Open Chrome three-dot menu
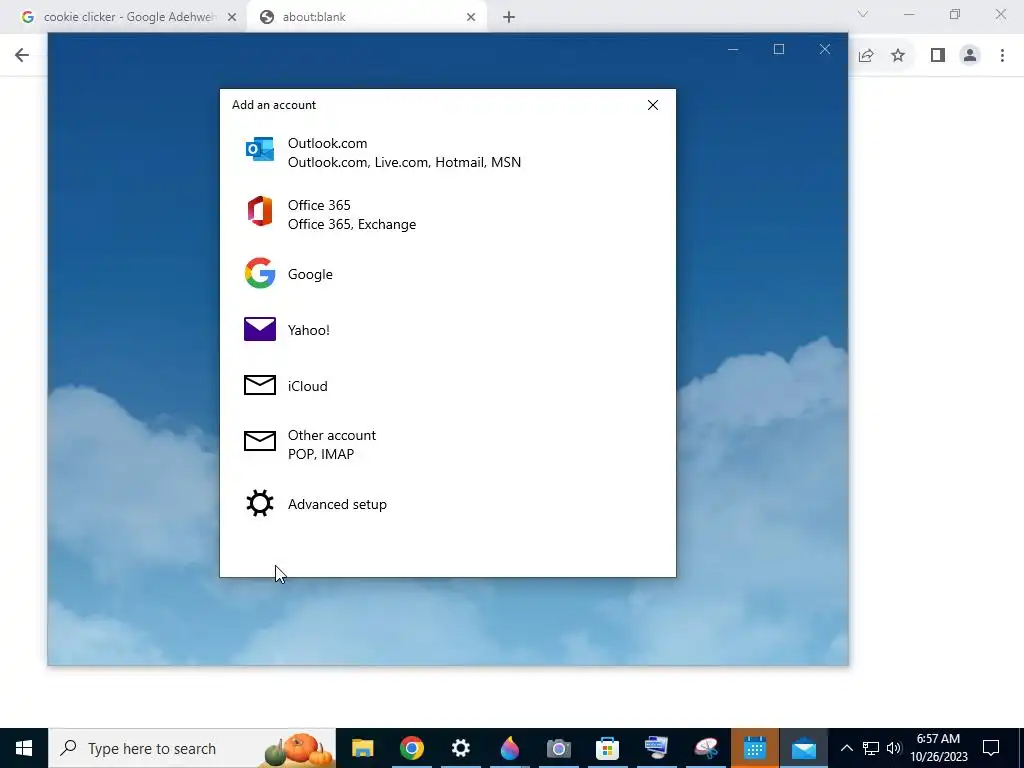 [1002, 56]
